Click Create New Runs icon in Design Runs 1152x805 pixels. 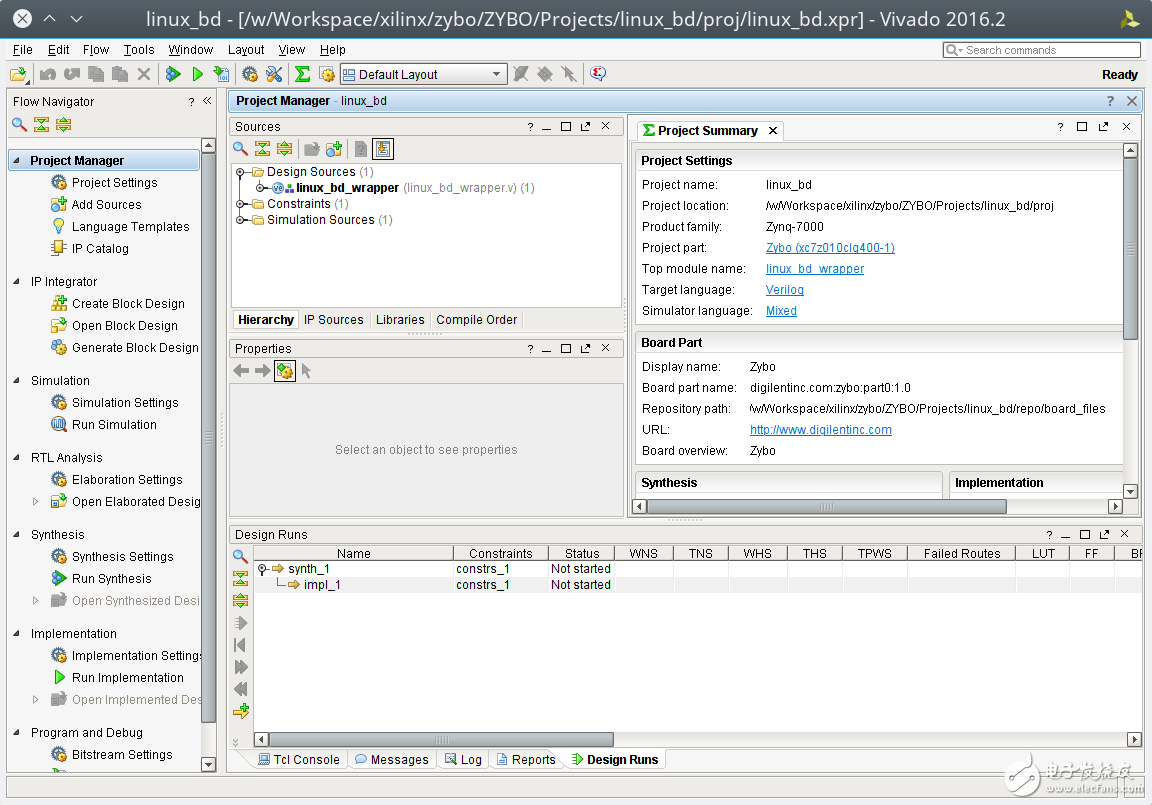(240, 712)
